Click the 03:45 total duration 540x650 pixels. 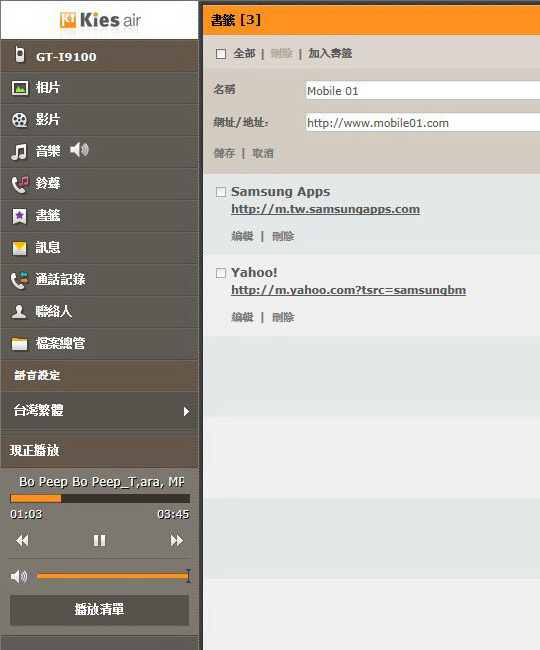click(x=173, y=514)
